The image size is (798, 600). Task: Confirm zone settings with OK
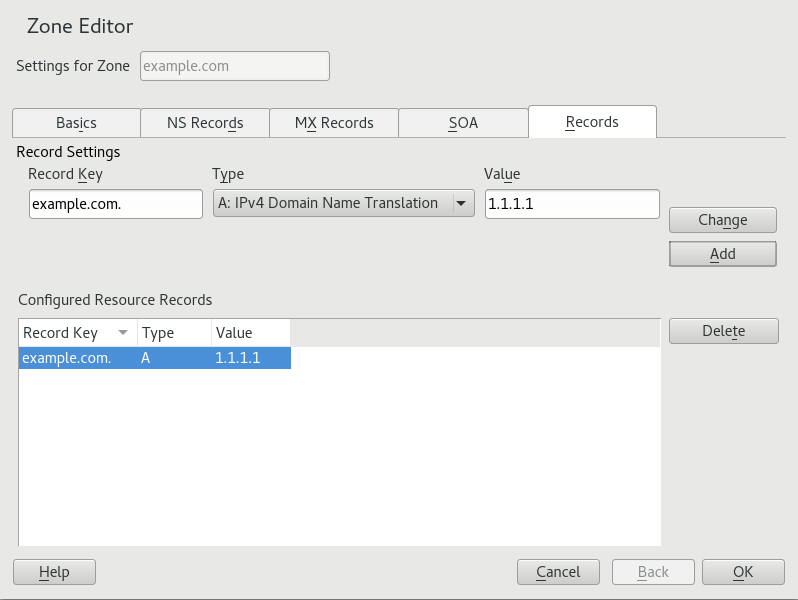743,572
